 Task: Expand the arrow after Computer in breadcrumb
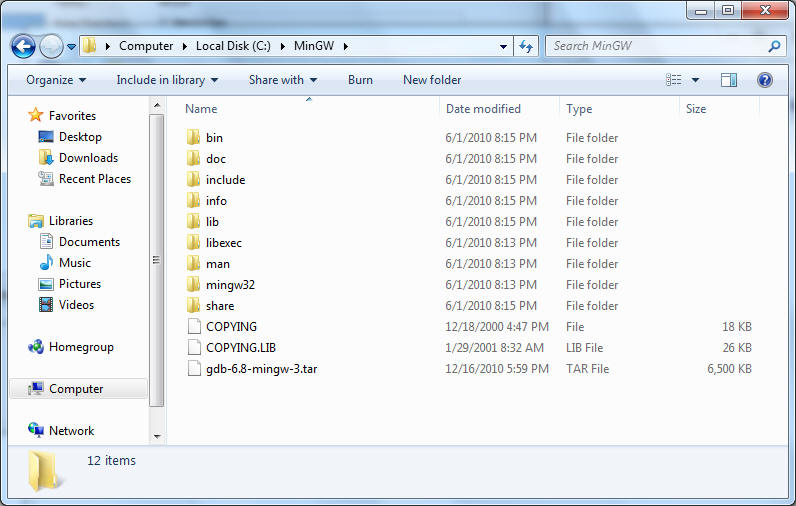(184, 46)
